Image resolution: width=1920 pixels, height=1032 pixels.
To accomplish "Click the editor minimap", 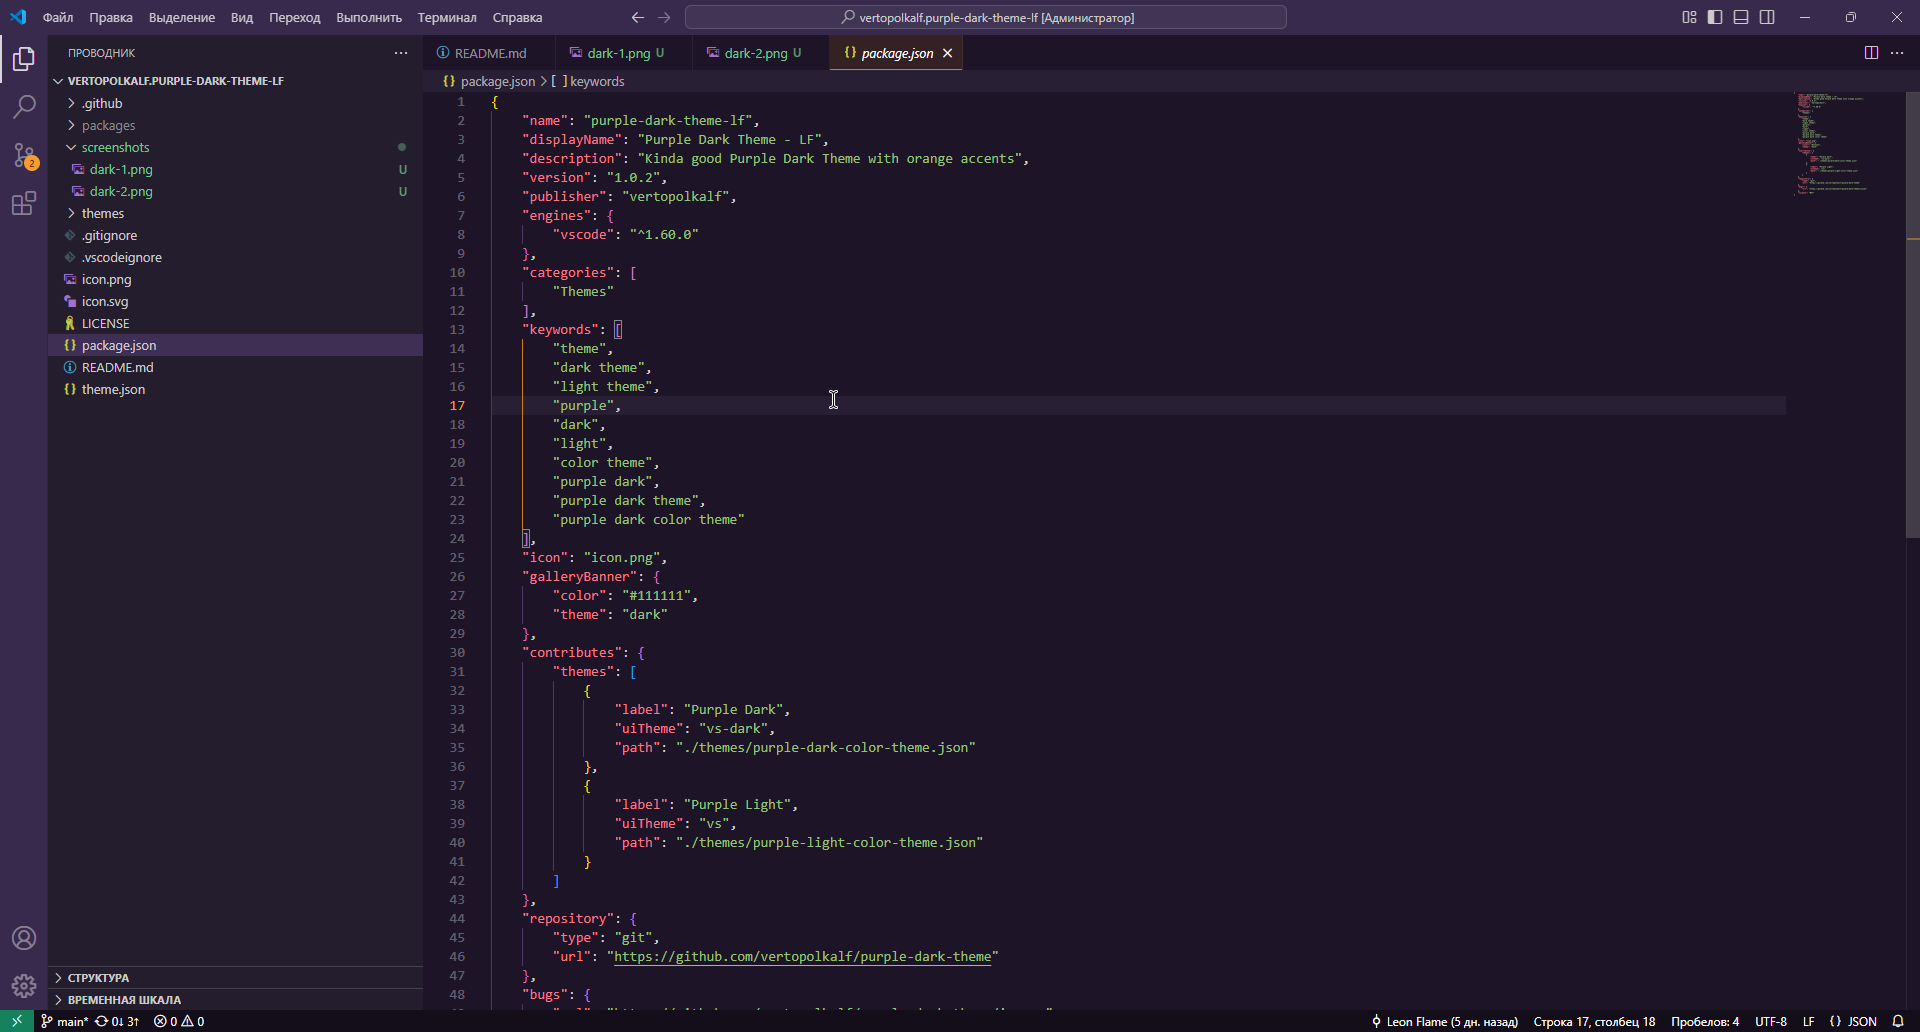I will 1845,145.
